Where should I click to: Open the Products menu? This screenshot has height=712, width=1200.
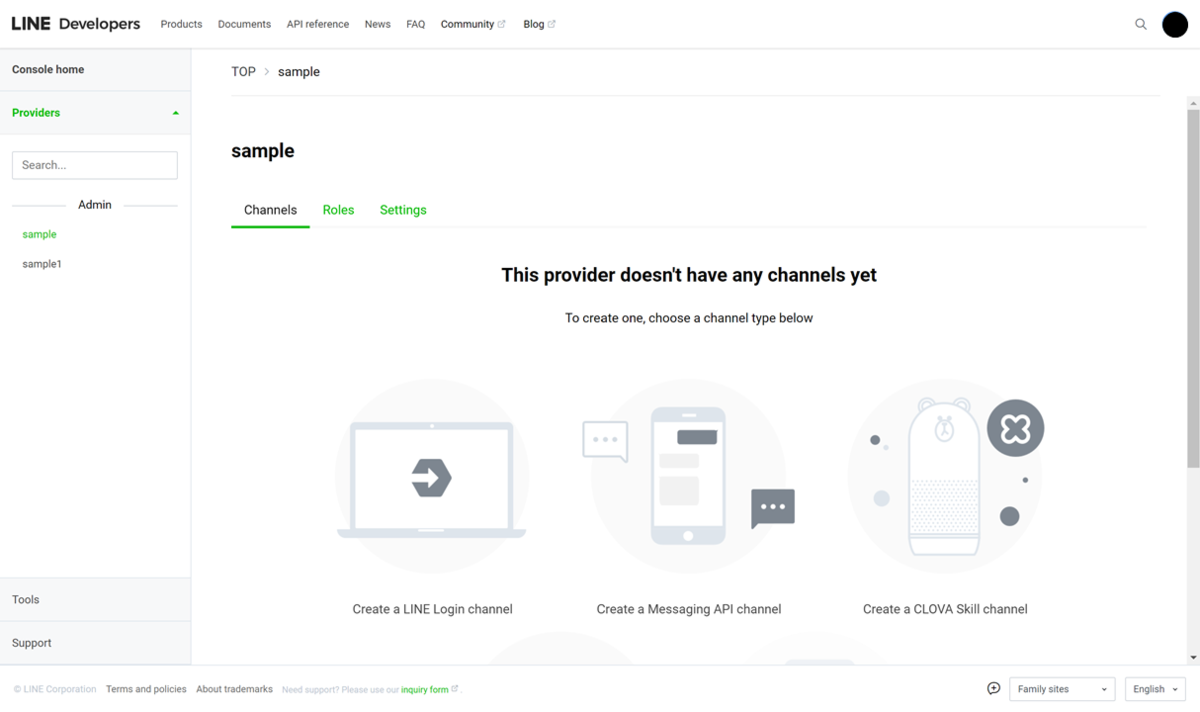click(181, 24)
